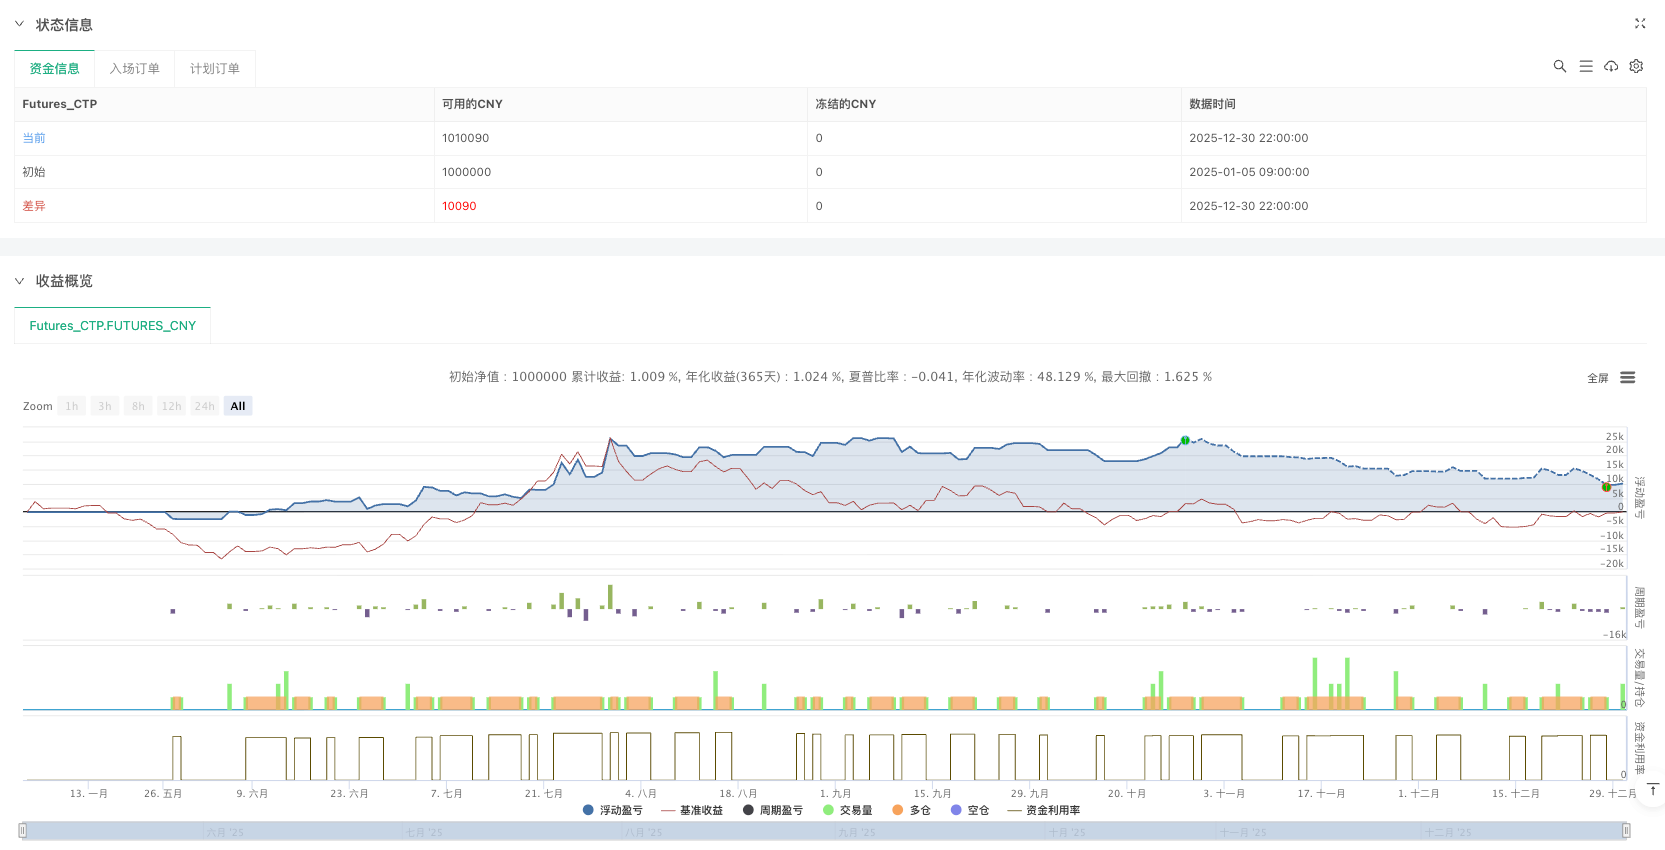1665x850 pixels.
Task: Click the search magnifier icon above the table
Action: click(x=1559, y=66)
